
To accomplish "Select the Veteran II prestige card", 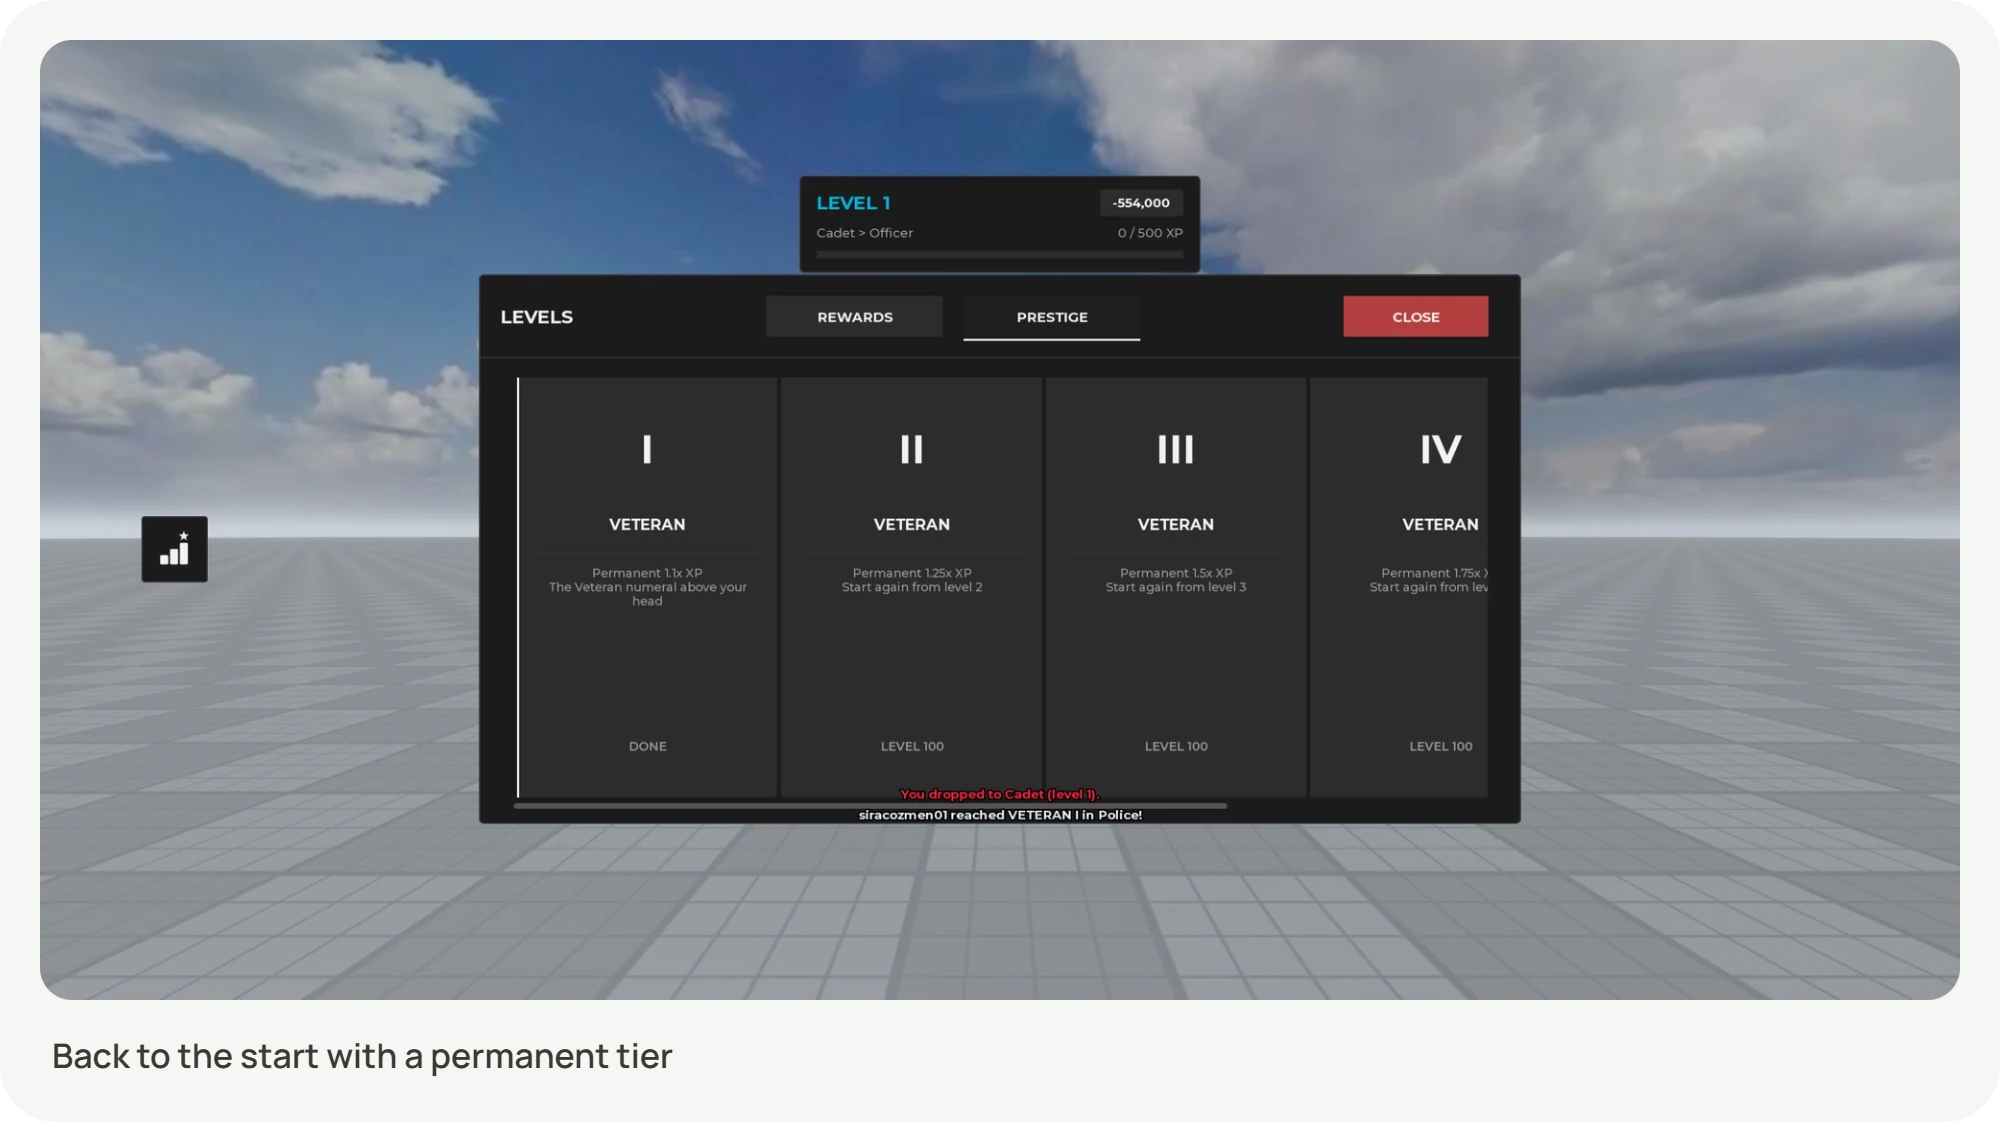I will [x=911, y=587].
